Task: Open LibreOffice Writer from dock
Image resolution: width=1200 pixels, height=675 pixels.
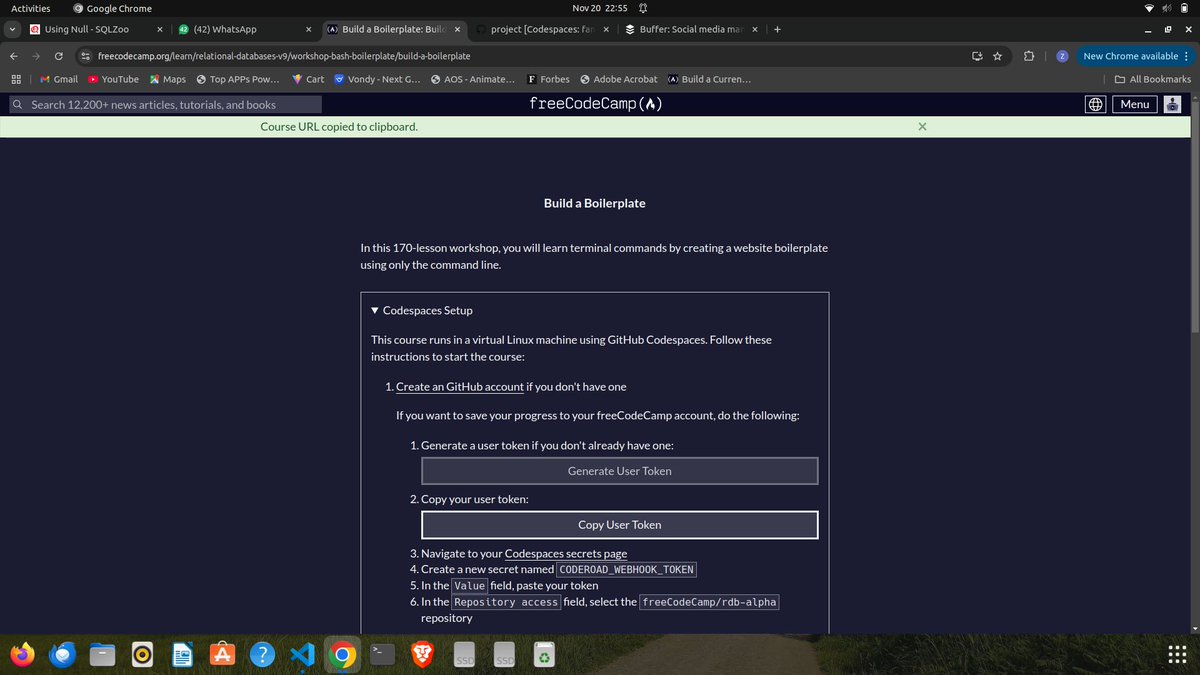Action: (x=182, y=654)
